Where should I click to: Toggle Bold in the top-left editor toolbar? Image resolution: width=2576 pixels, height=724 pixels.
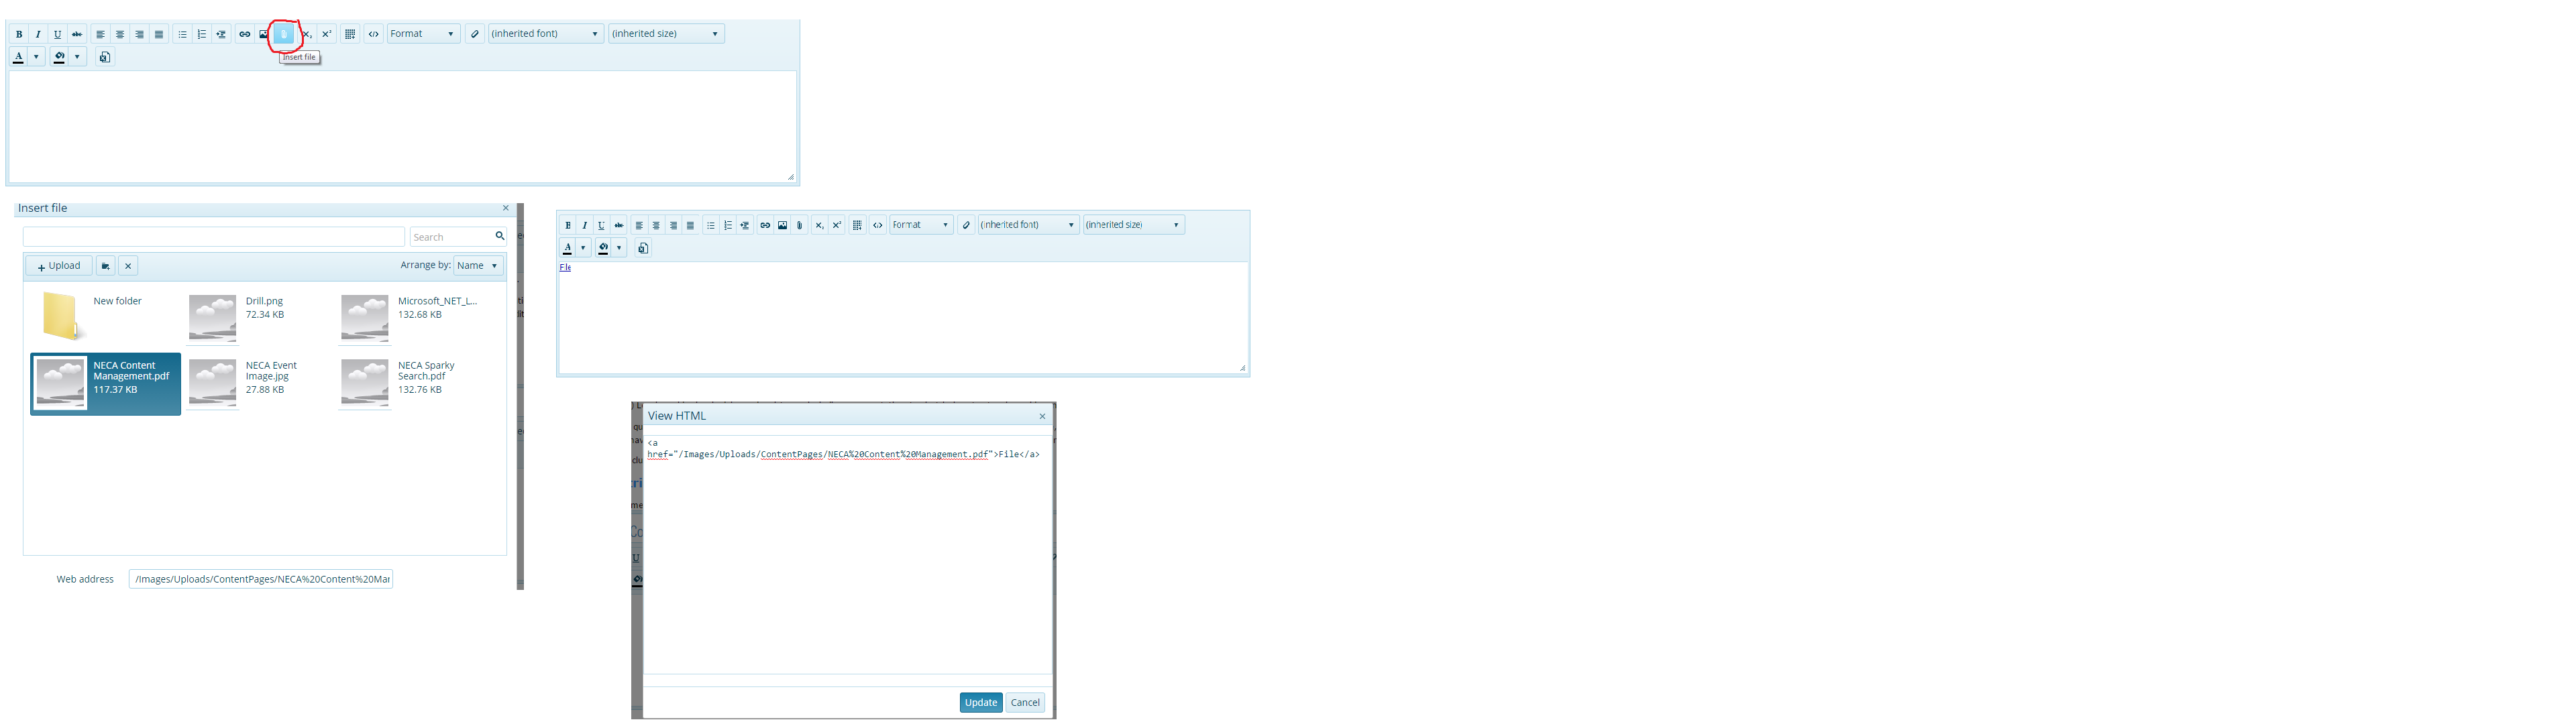click(19, 34)
